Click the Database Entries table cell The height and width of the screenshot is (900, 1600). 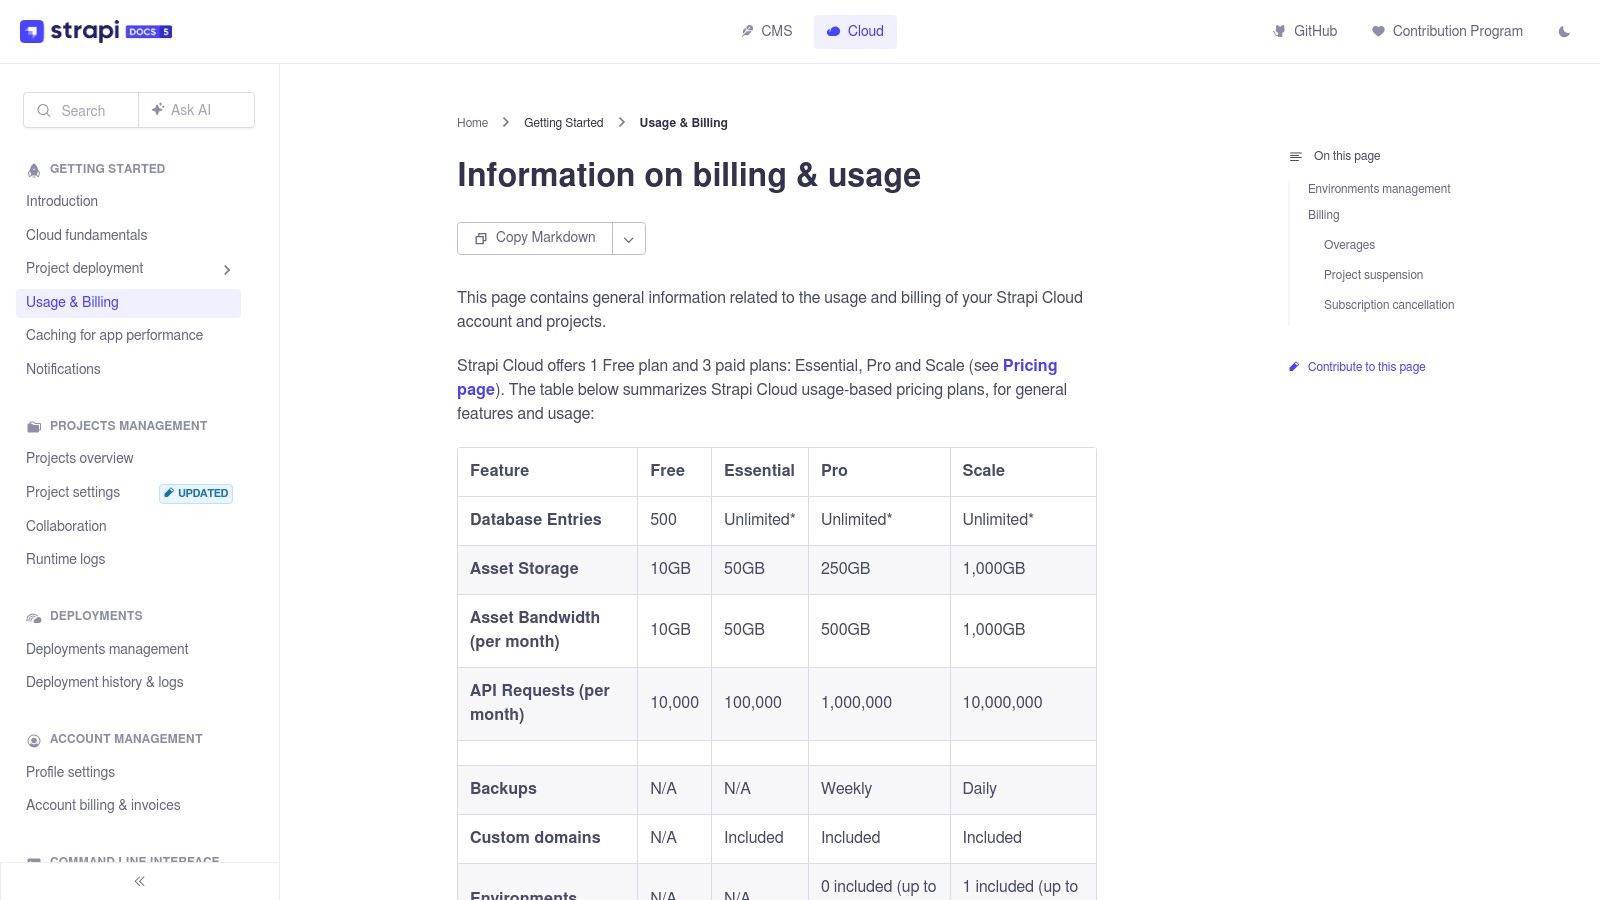click(547, 520)
